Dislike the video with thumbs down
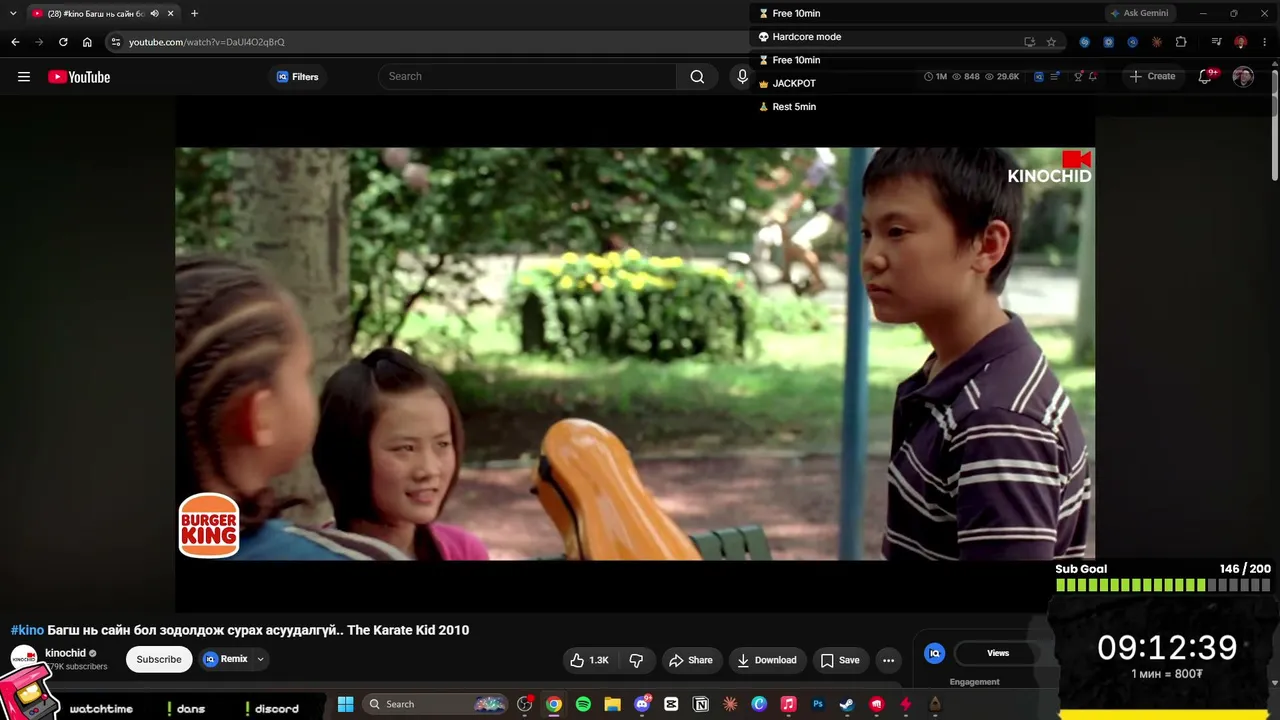Viewport: 1280px width, 720px height. point(636,660)
